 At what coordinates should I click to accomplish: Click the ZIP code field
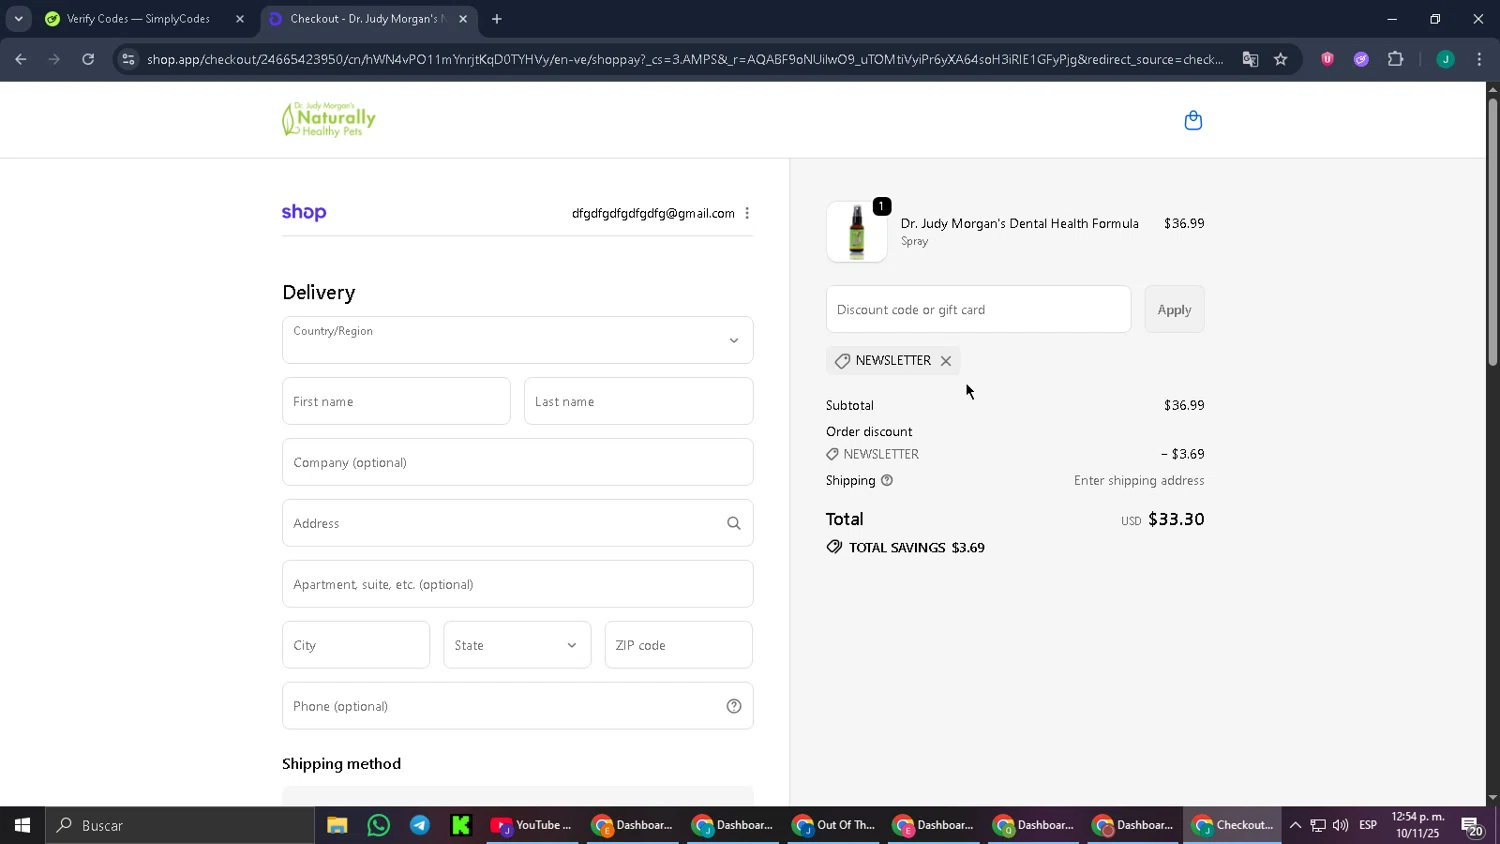click(x=678, y=645)
